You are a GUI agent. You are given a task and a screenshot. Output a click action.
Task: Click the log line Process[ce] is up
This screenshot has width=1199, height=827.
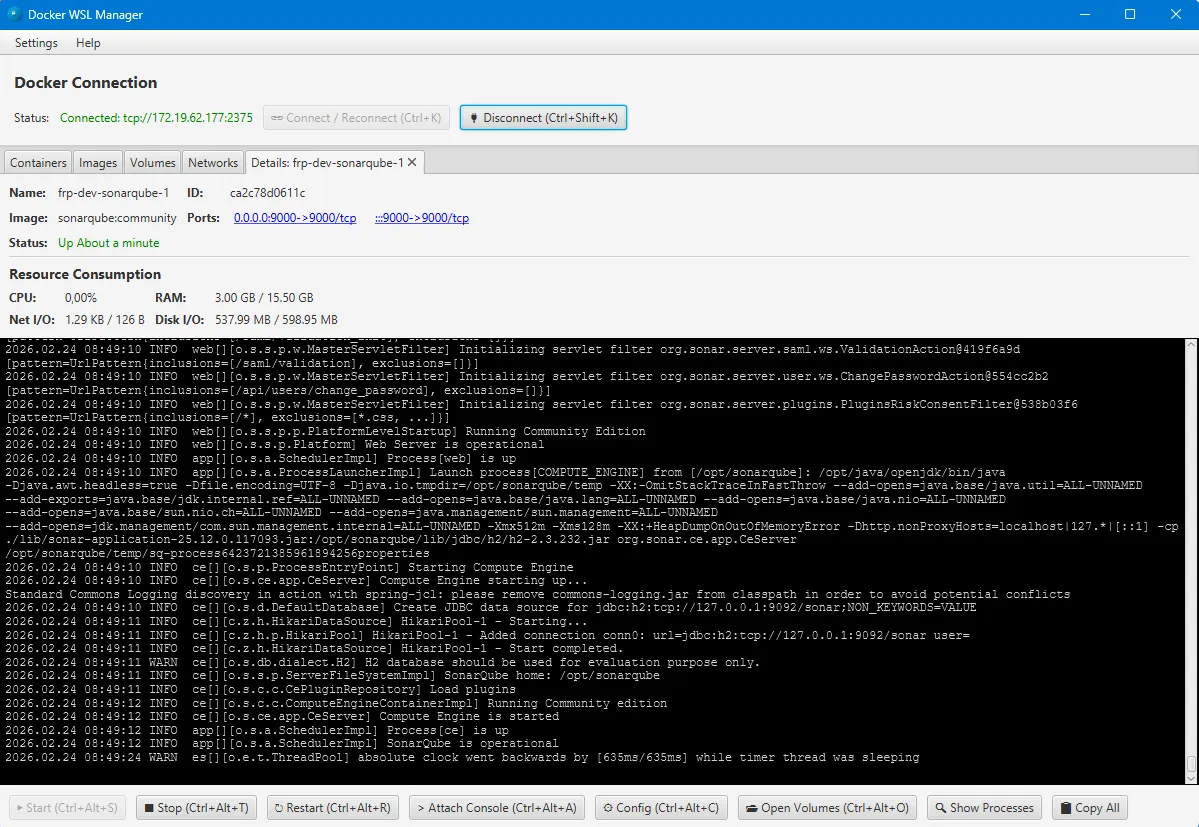click(x=257, y=731)
